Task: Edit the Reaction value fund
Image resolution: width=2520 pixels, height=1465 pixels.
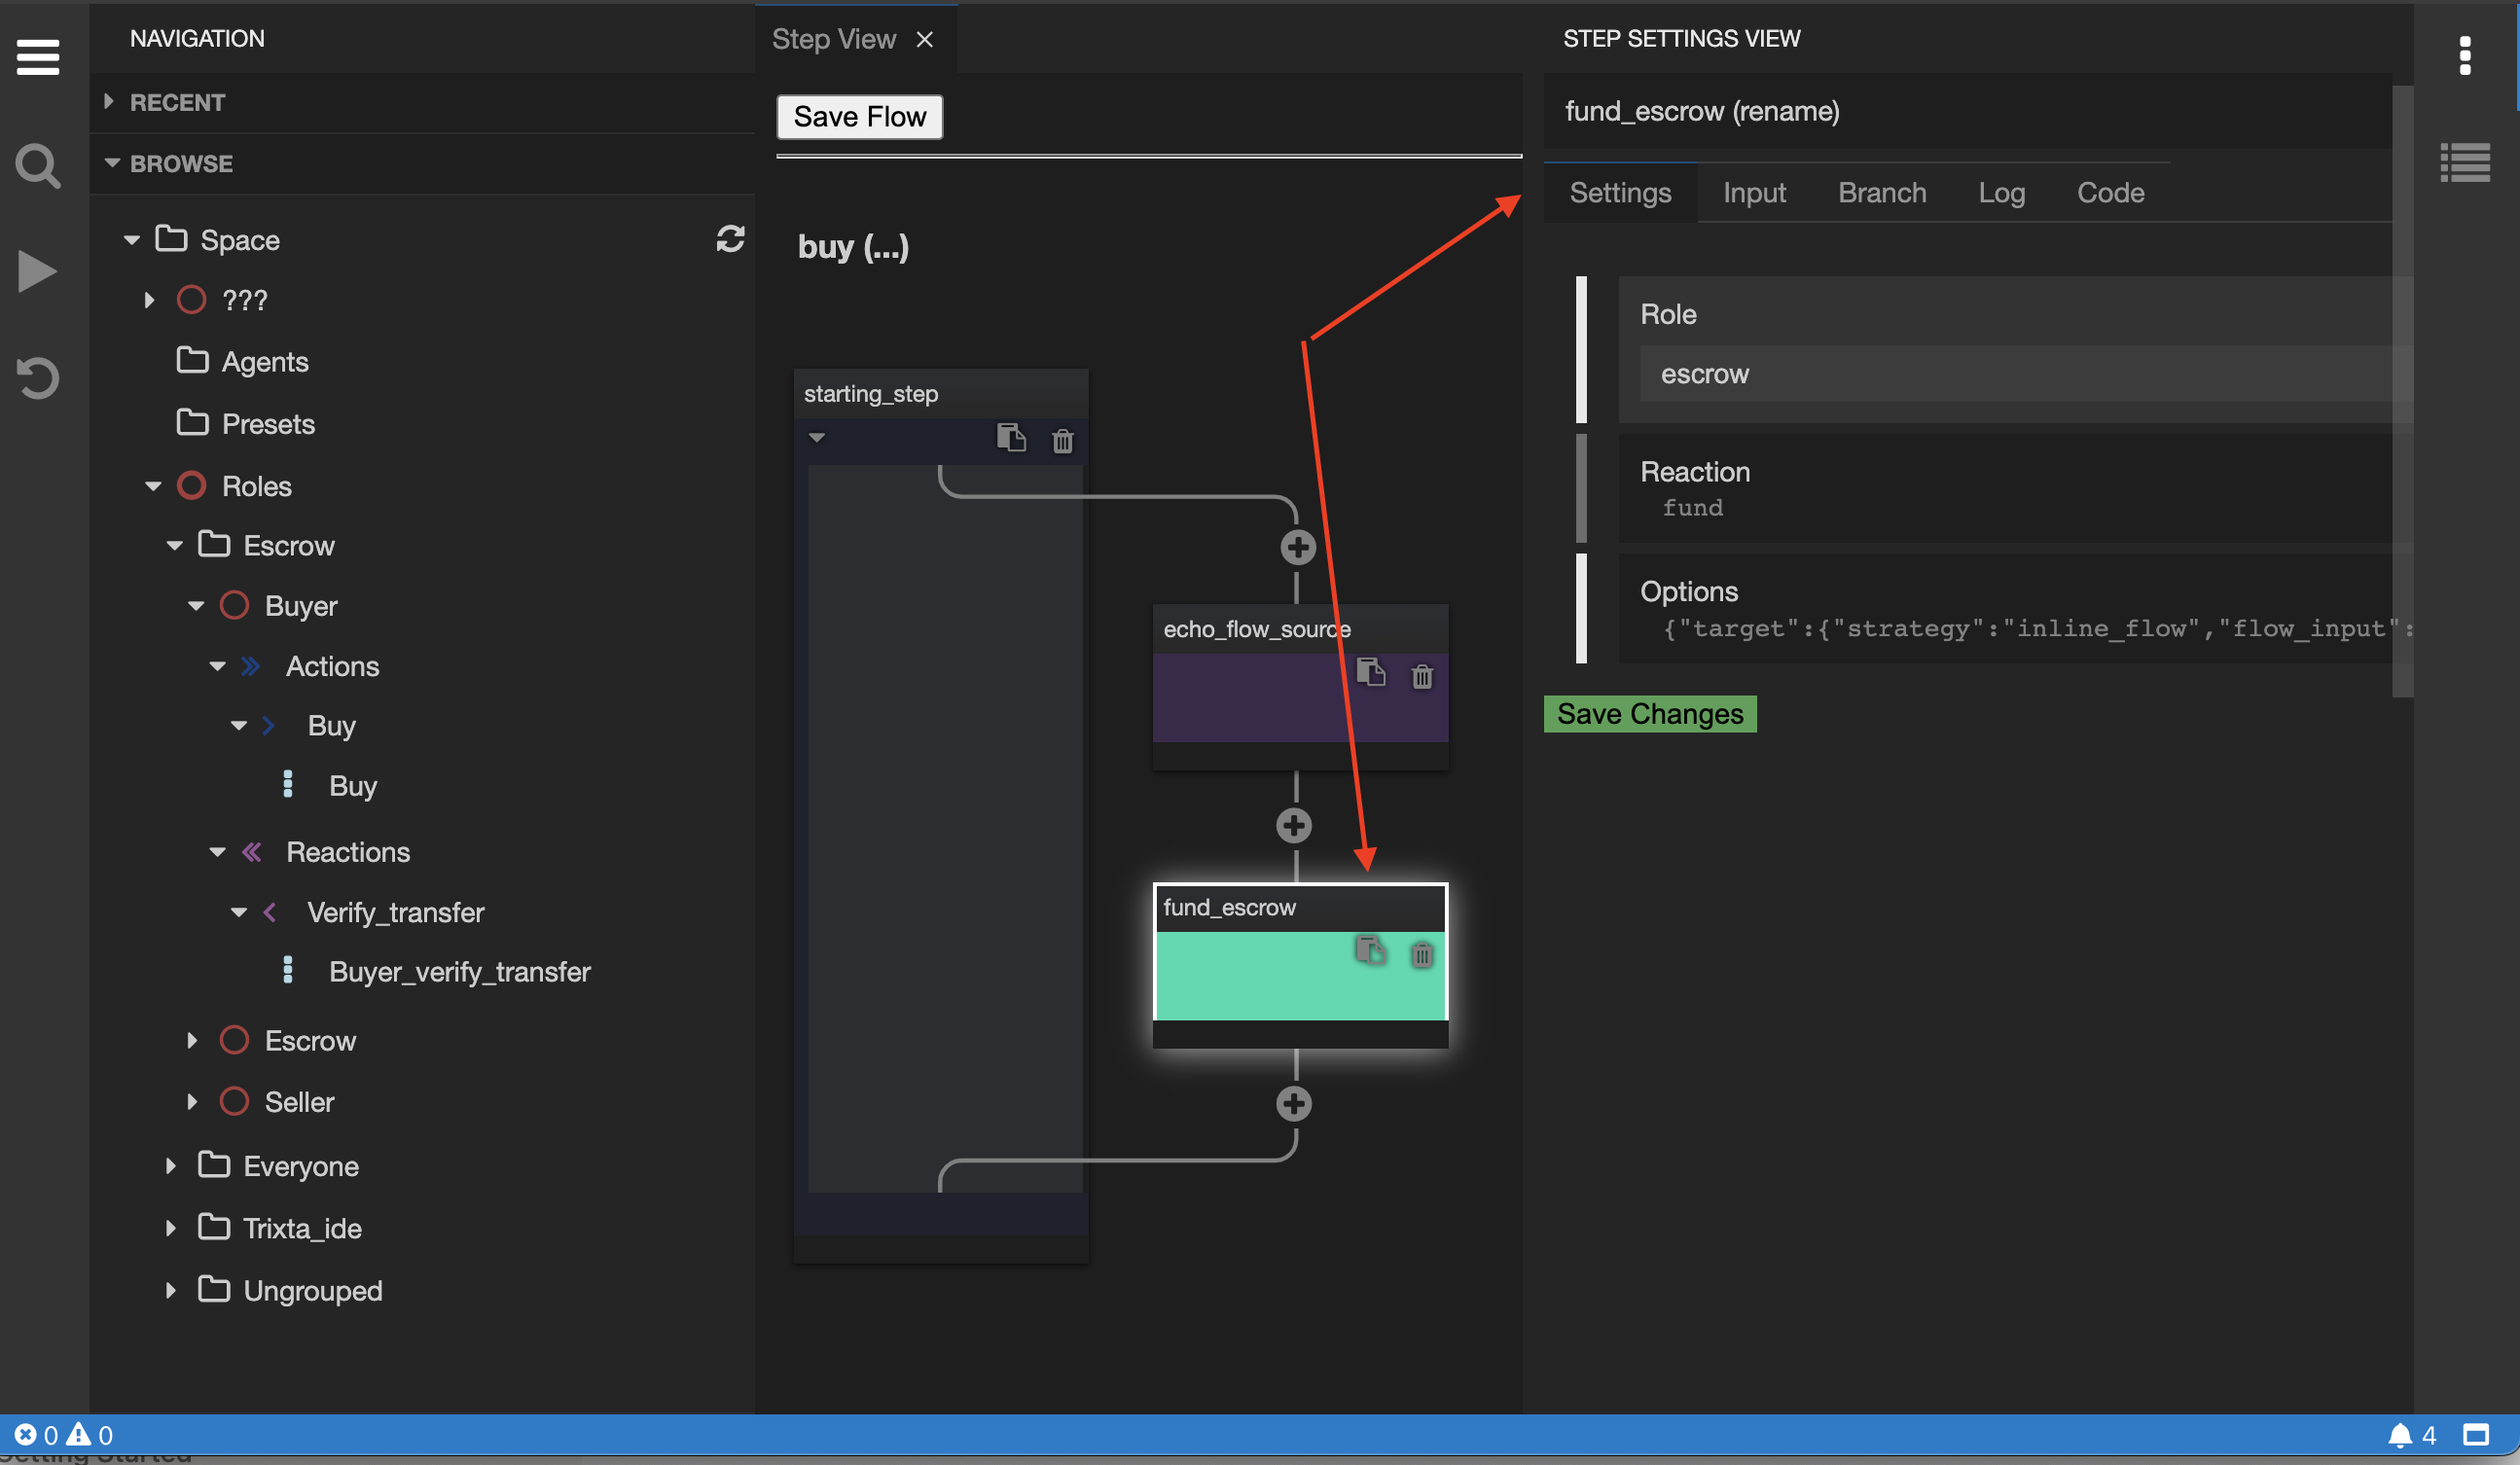Action: (x=1692, y=508)
